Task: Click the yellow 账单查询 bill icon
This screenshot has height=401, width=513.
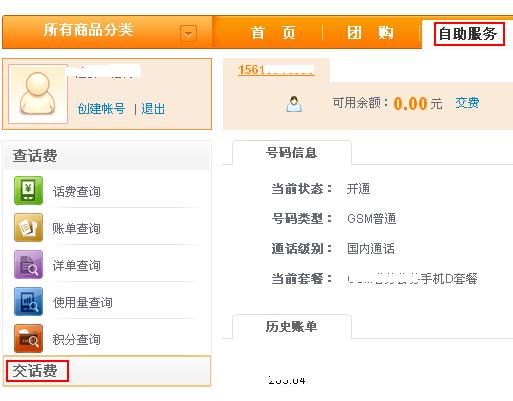Action: pyautogui.click(x=28, y=227)
